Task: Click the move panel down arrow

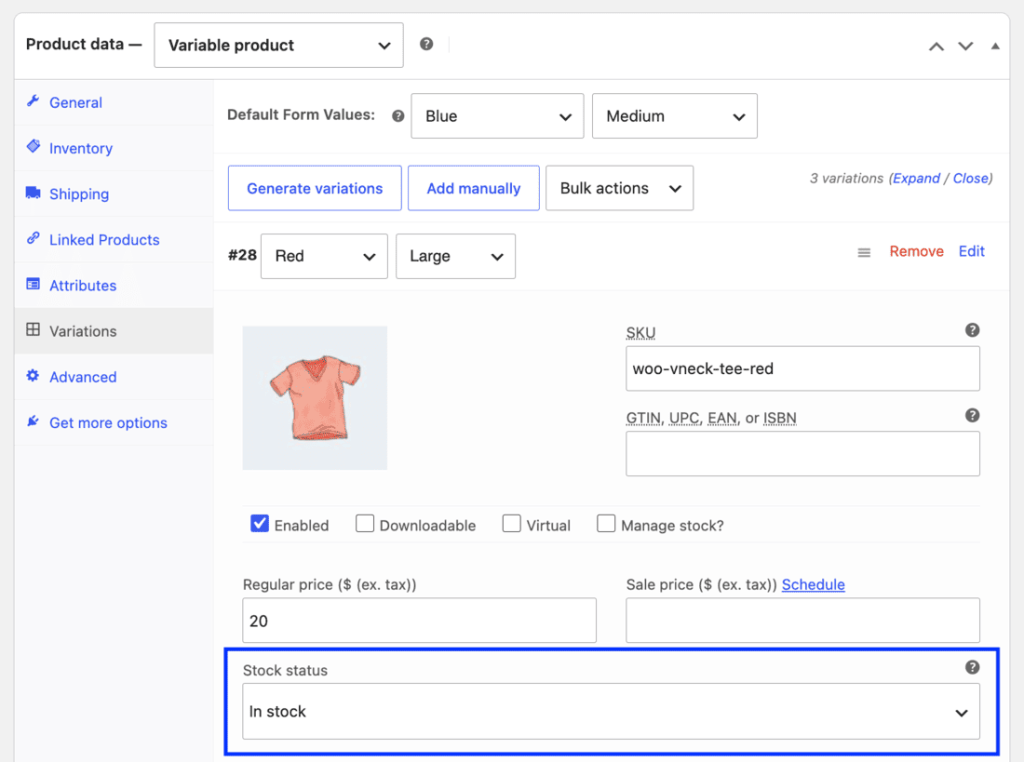Action: [x=965, y=46]
